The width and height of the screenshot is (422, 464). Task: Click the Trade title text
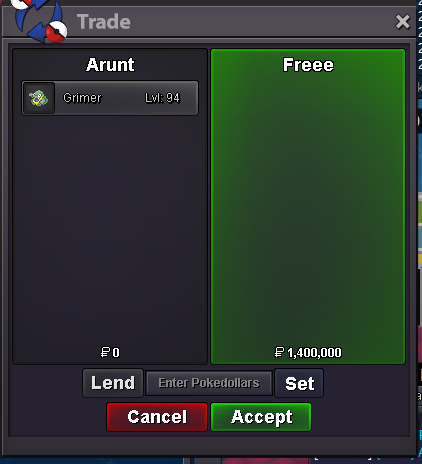tap(104, 22)
